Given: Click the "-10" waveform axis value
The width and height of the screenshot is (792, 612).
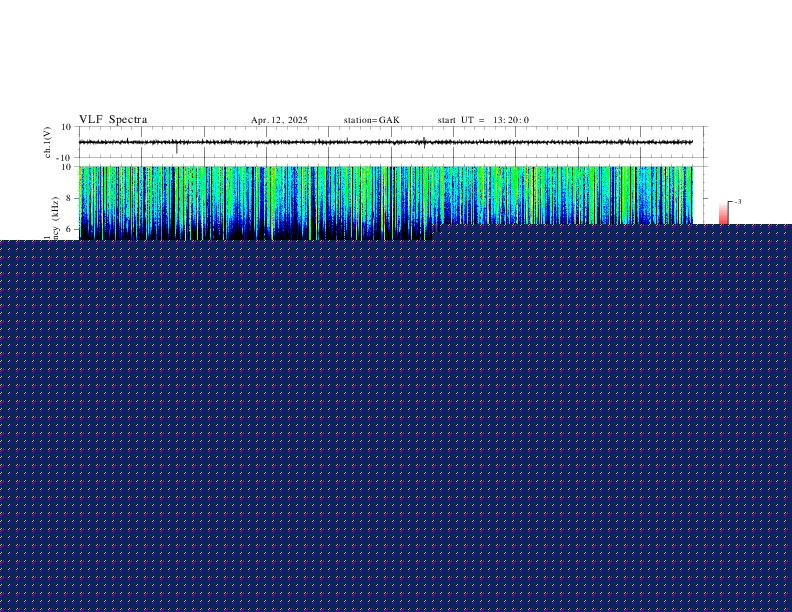Looking at the screenshot, I should 63,158.
